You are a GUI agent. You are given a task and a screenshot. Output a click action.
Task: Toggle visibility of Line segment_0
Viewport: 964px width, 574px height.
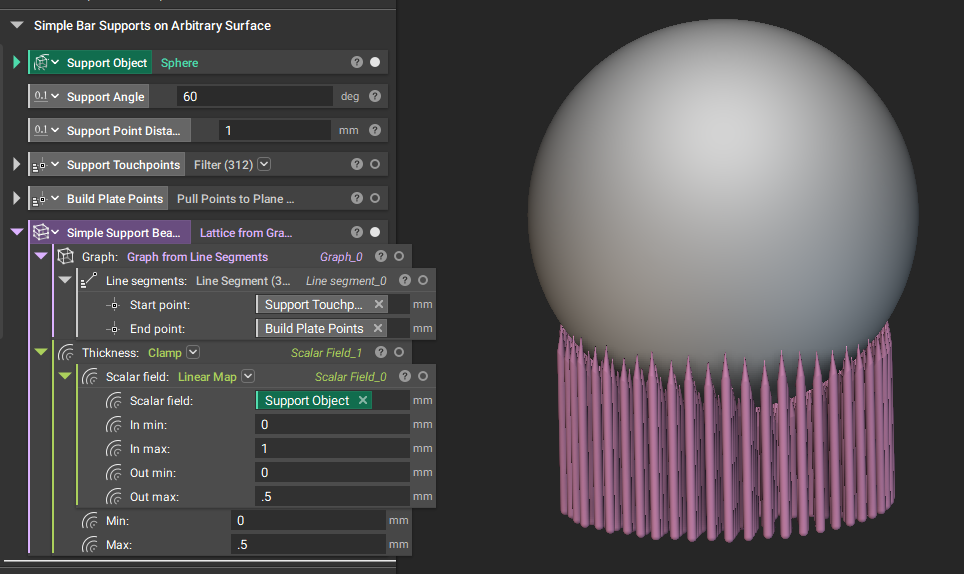[423, 280]
